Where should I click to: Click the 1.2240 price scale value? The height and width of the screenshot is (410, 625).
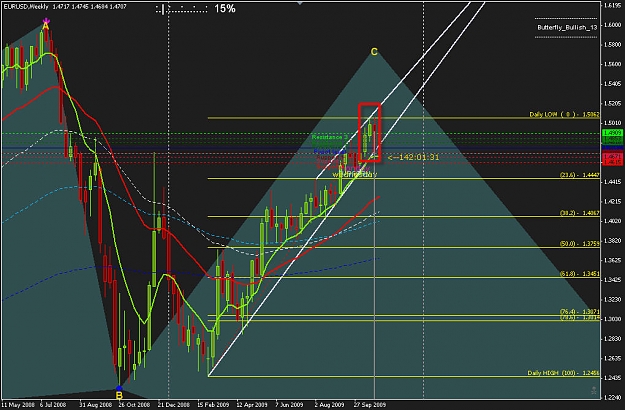pos(613,397)
